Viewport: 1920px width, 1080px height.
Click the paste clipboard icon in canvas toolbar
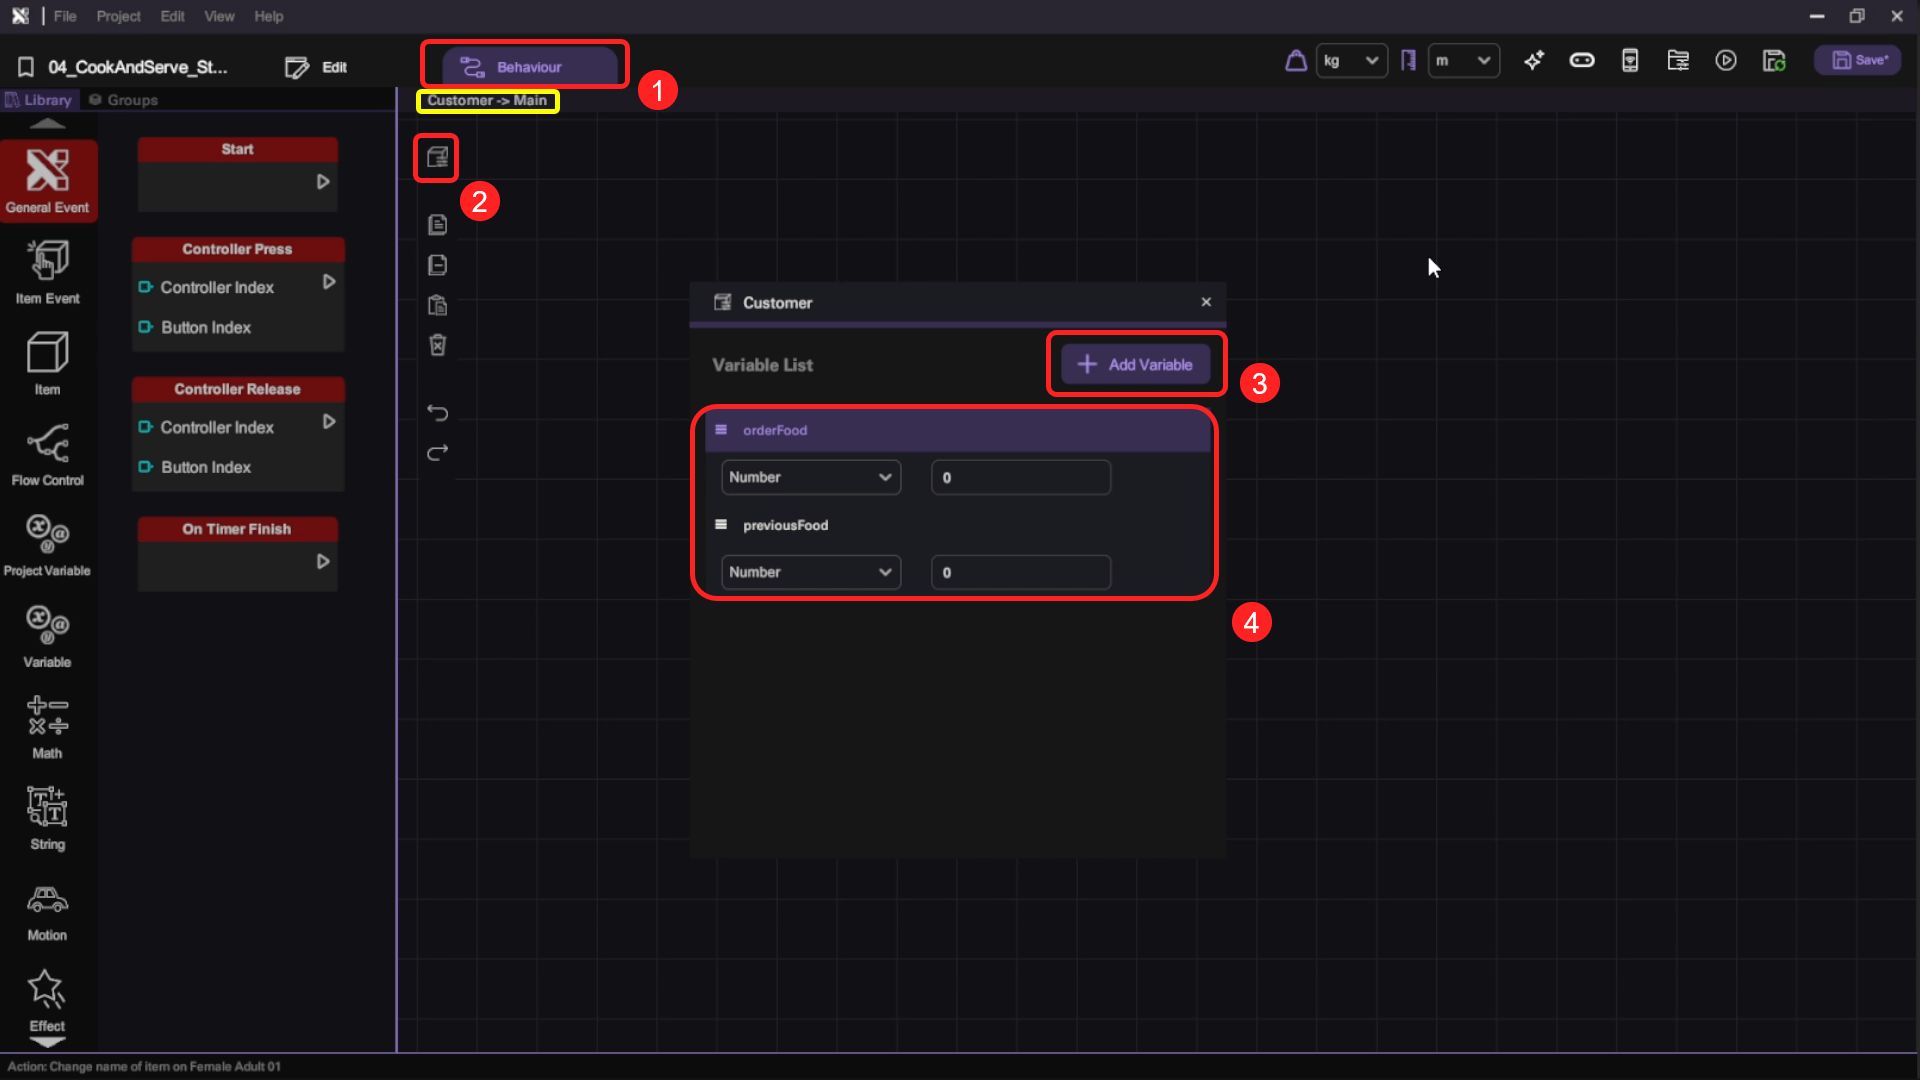pos(437,305)
